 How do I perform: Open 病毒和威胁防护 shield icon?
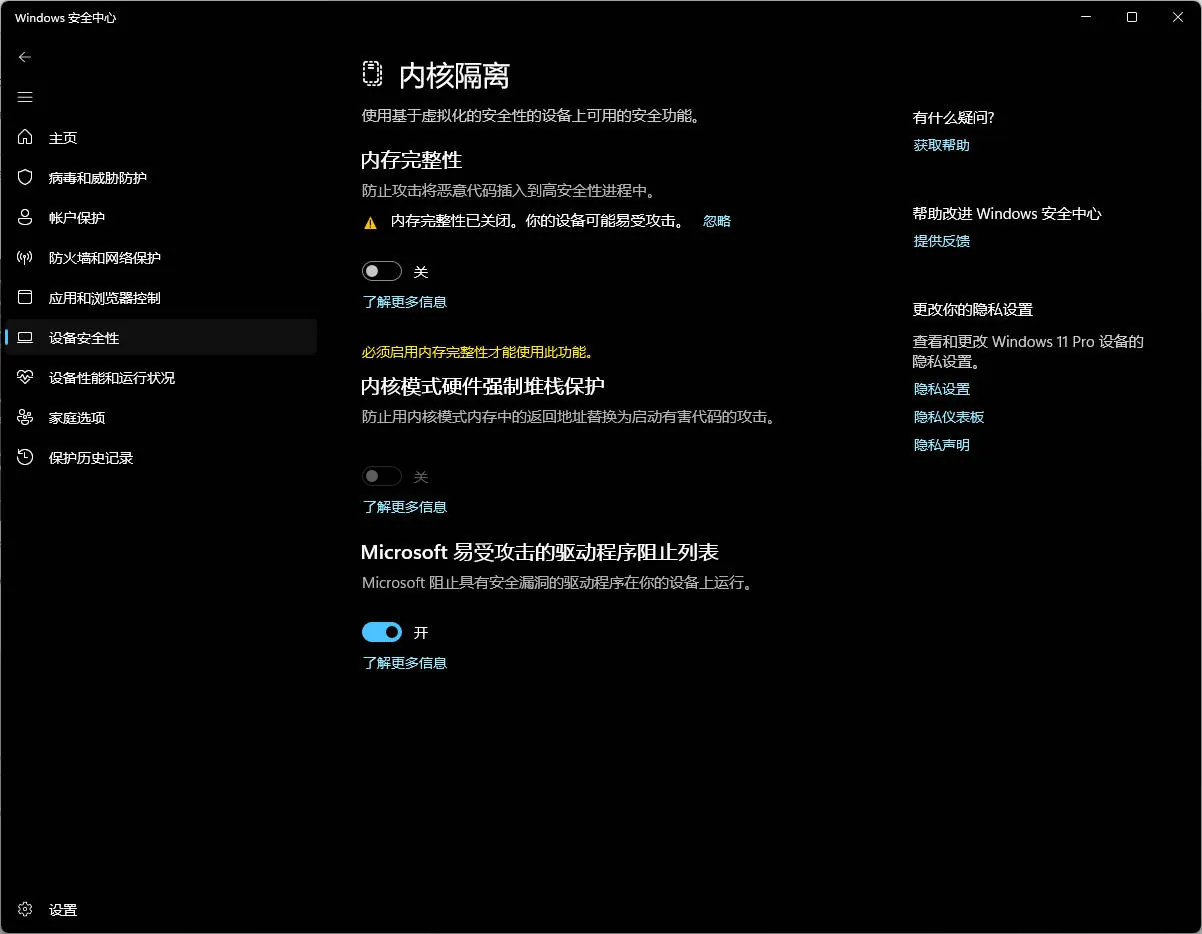(x=26, y=178)
